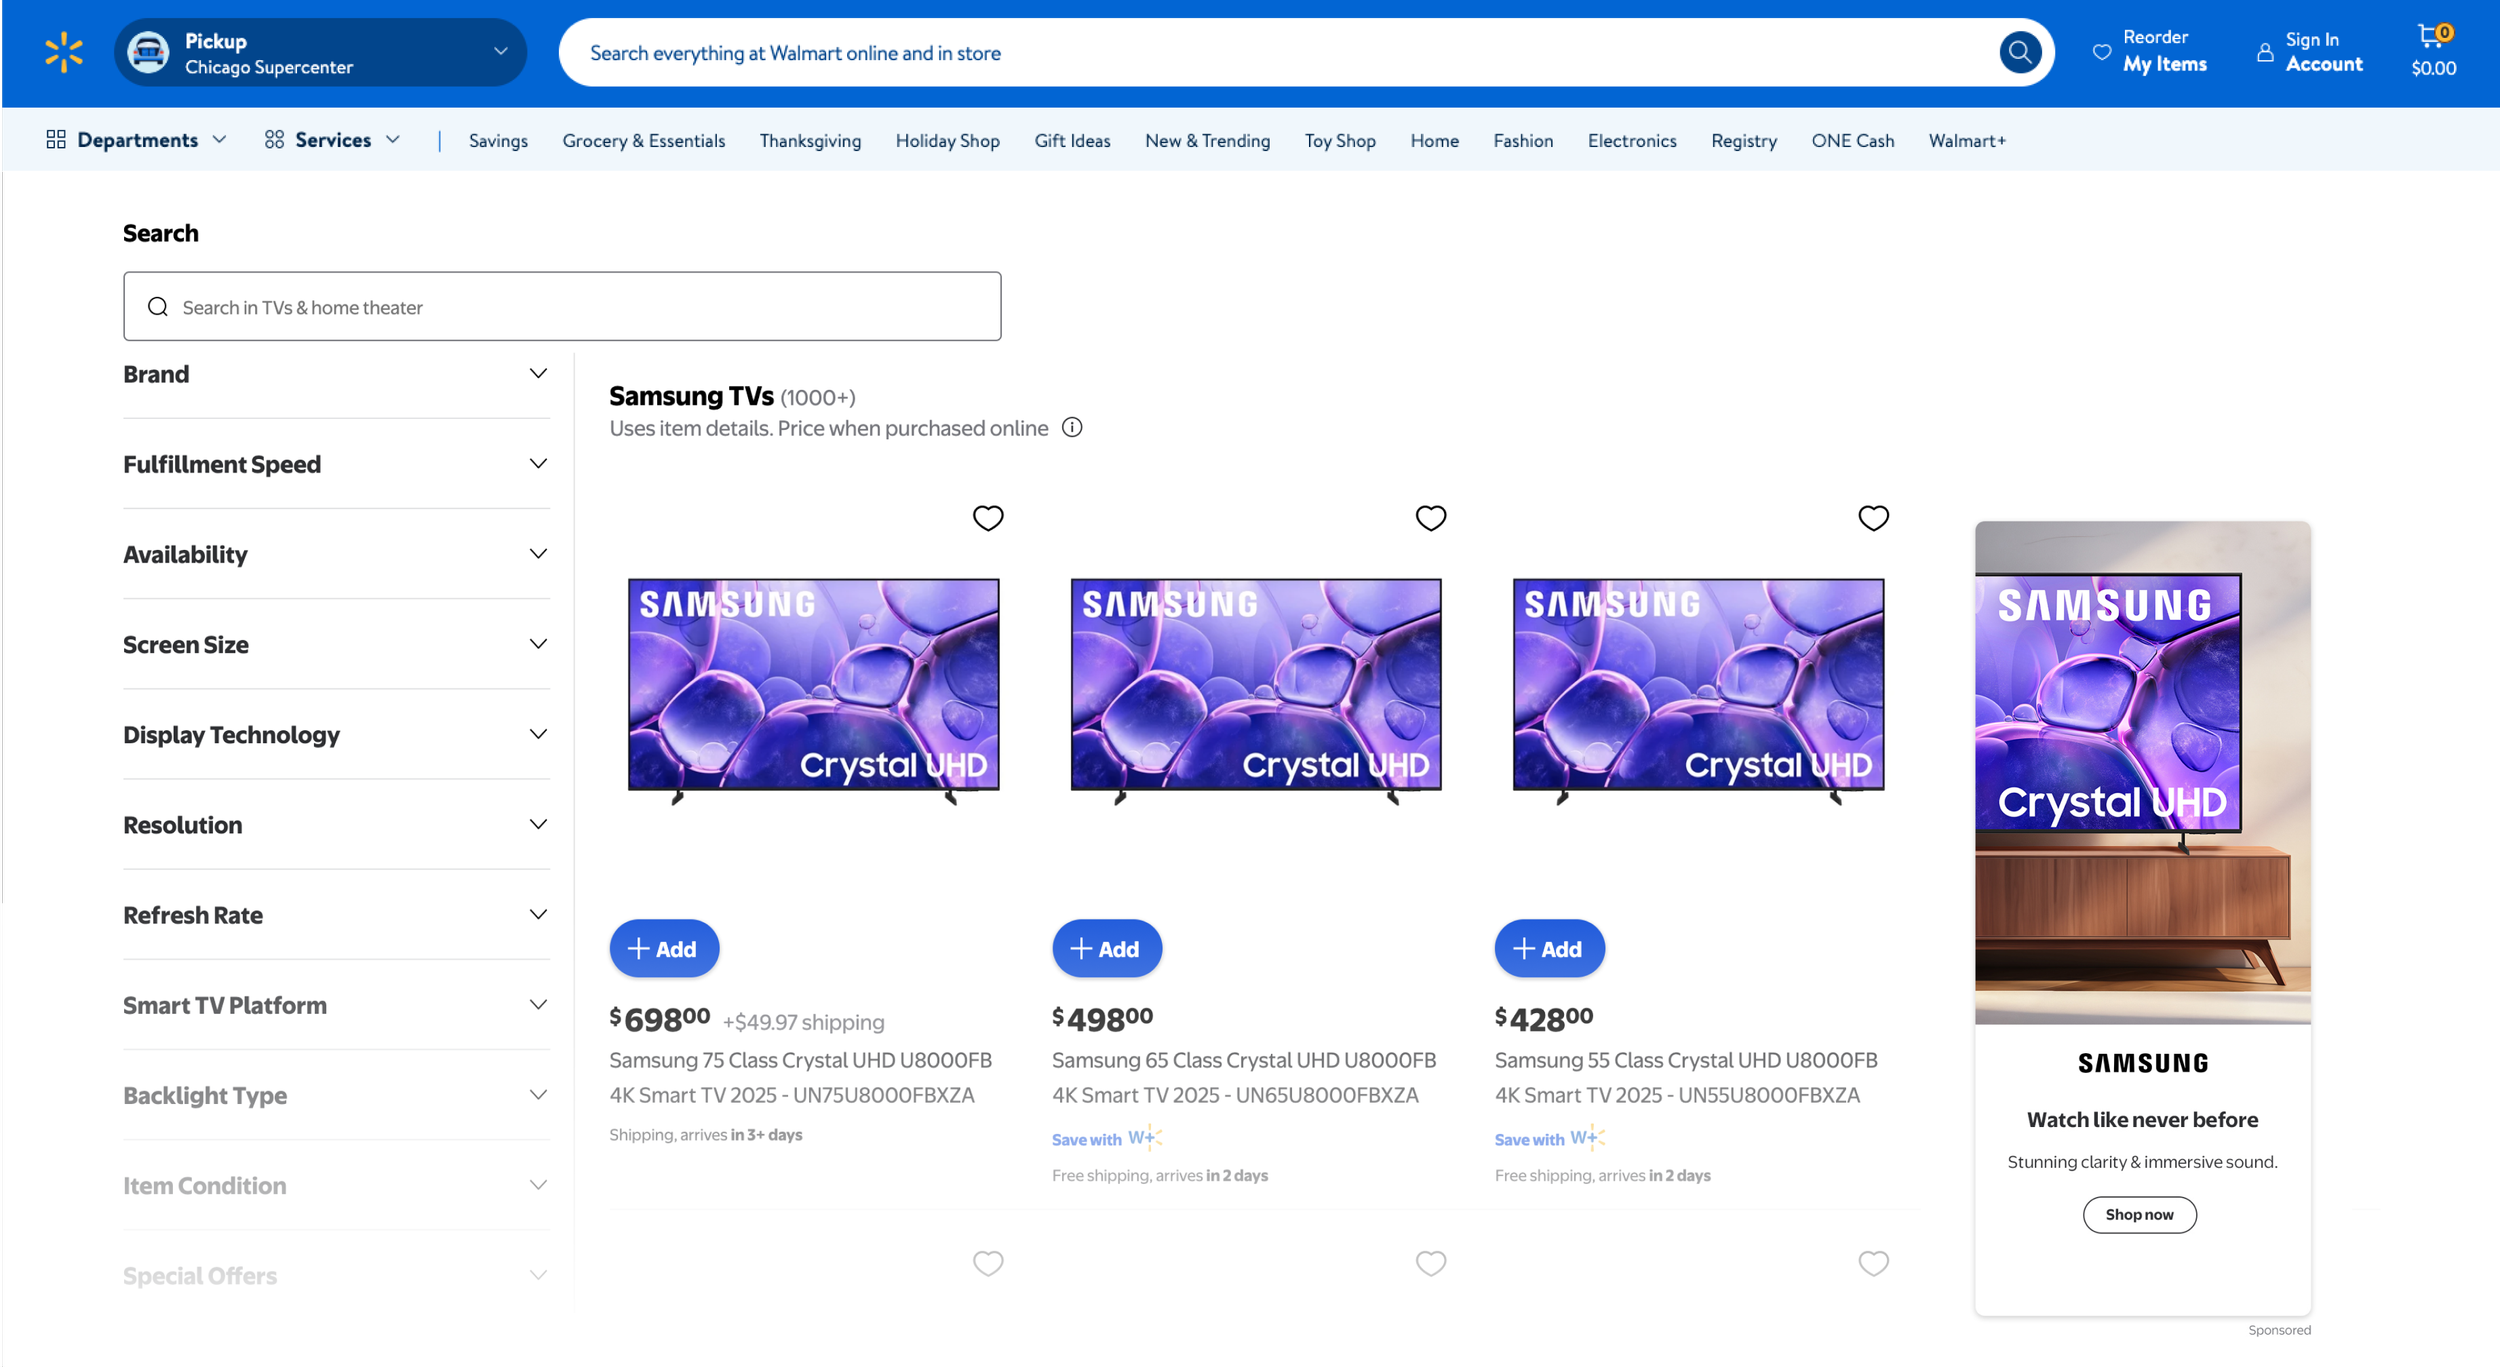Add the $498 Samsung 65 TV to cart

tap(1106, 948)
